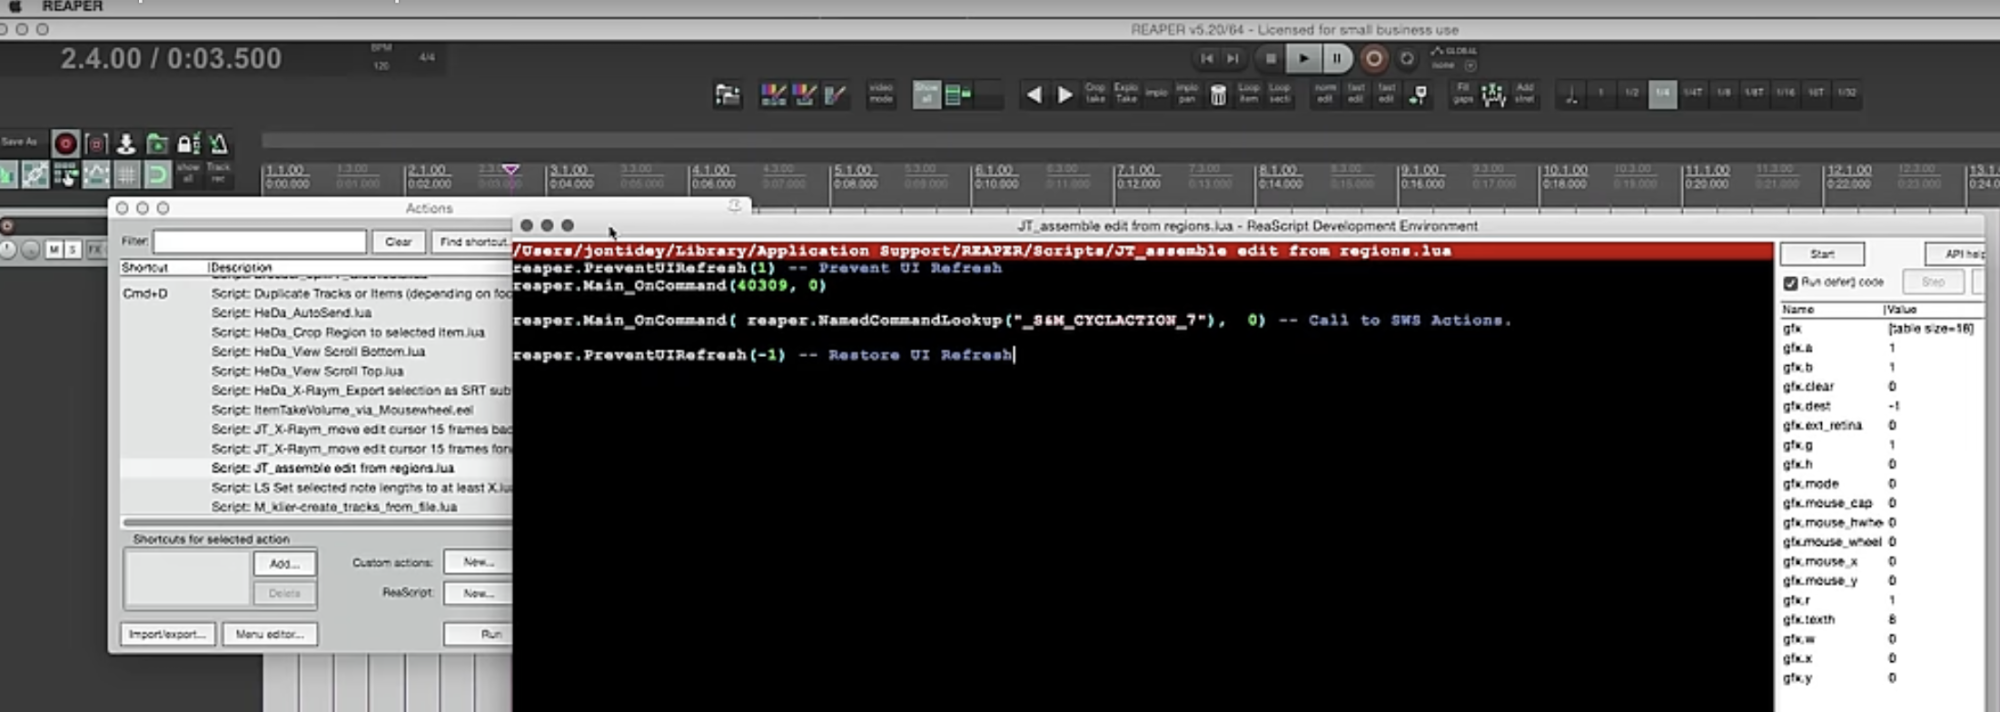Click the Loop item toolbar button
The height and width of the screenshot is (712, 2000).
pyautogui.click(x=1249, y=94)
